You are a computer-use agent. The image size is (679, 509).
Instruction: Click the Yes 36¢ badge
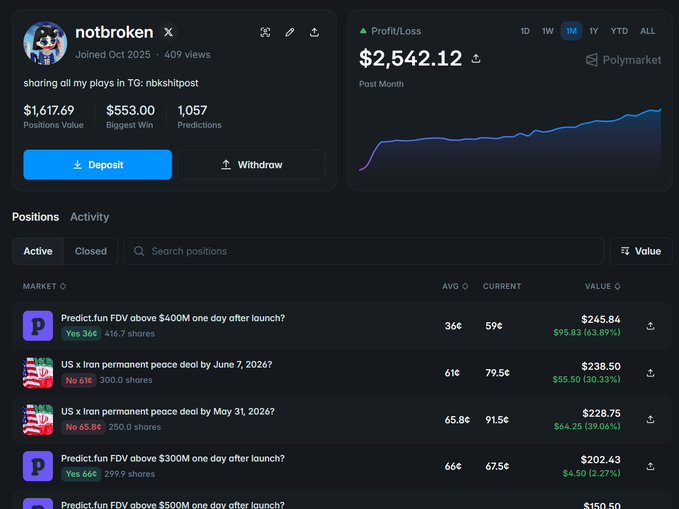tap(81, 334)
